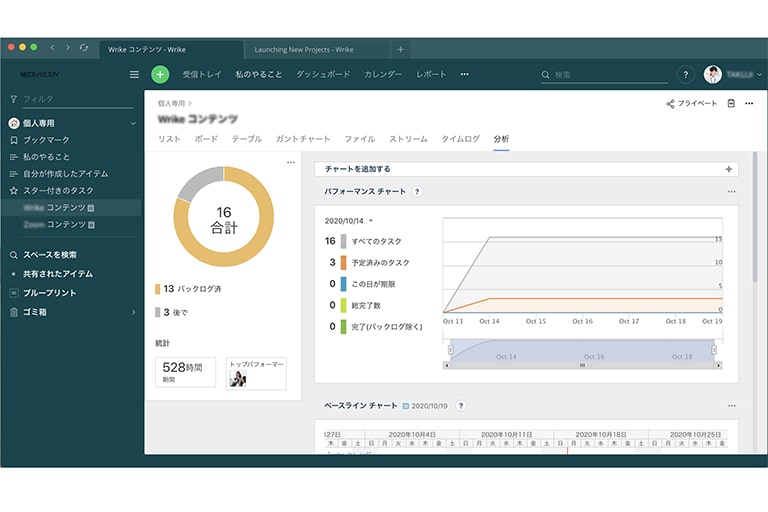Click the chart range horizontal scrollbar thumb

[x=582, y=366]
